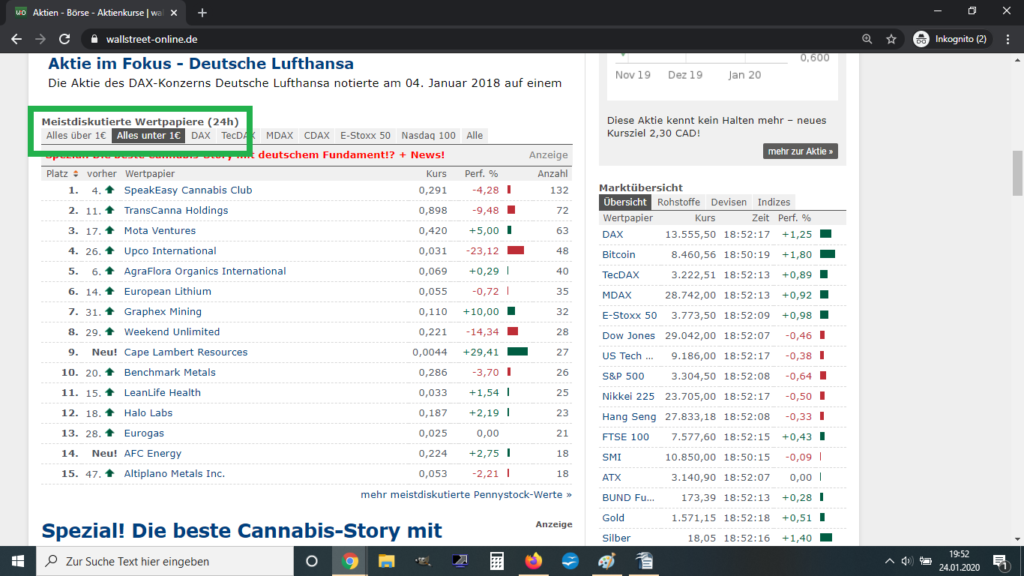Open AFC Energy stock link
The height and width of the screenshot is (576, 1024).
[153, 453]
